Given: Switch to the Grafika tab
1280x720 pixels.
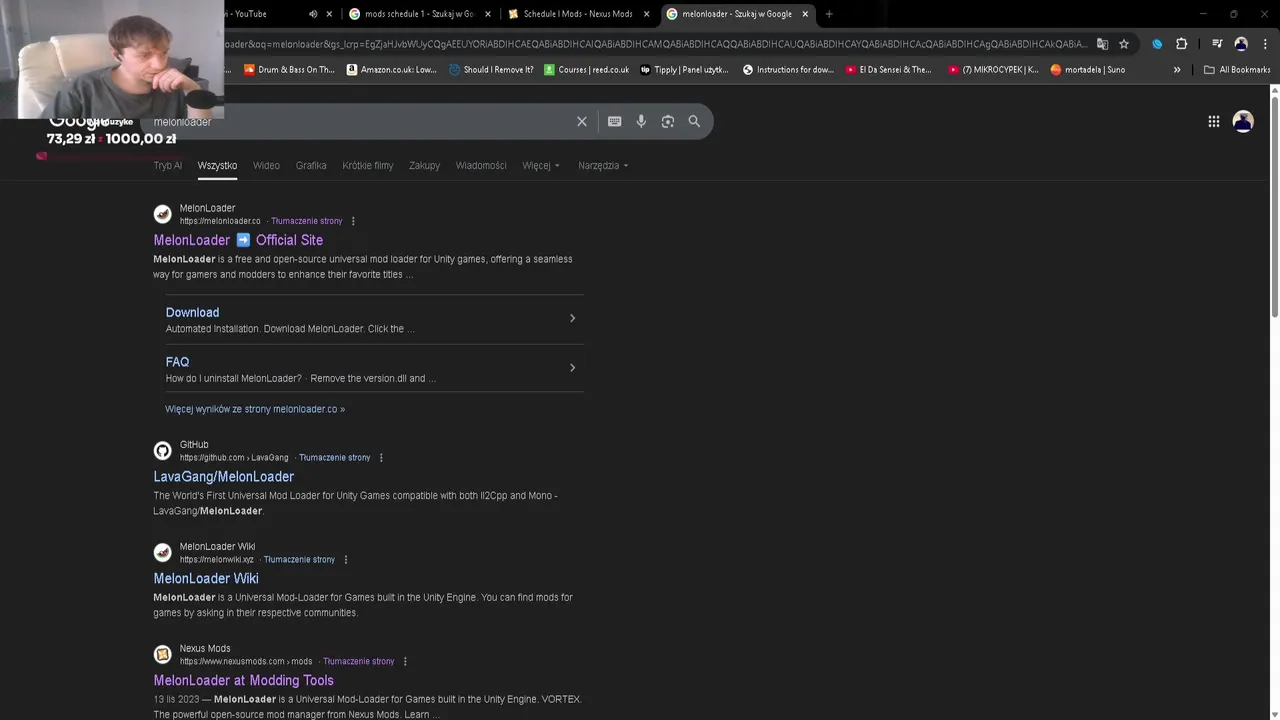Looking at the screenshot, I should point(311,165).
